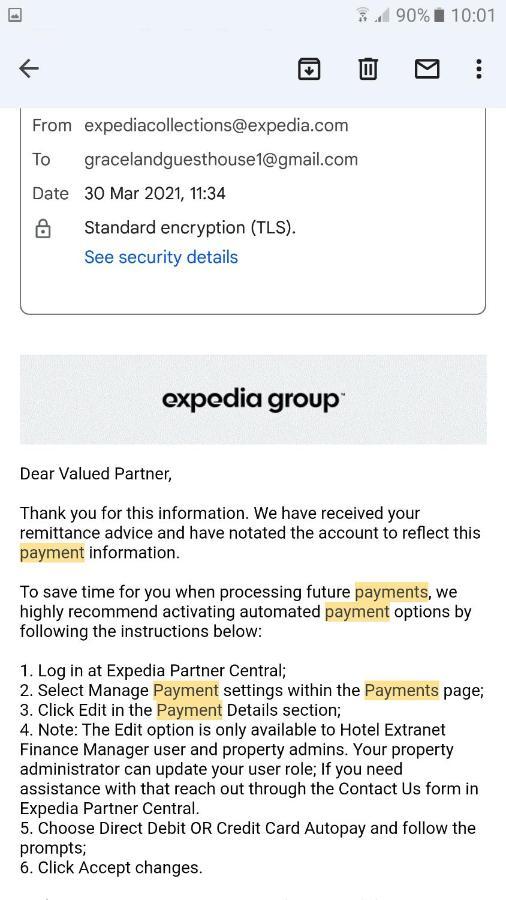The image size is (506, 900).
Task: Tap the date 30 Mar 2021
Action: click(x=131, y=193)
